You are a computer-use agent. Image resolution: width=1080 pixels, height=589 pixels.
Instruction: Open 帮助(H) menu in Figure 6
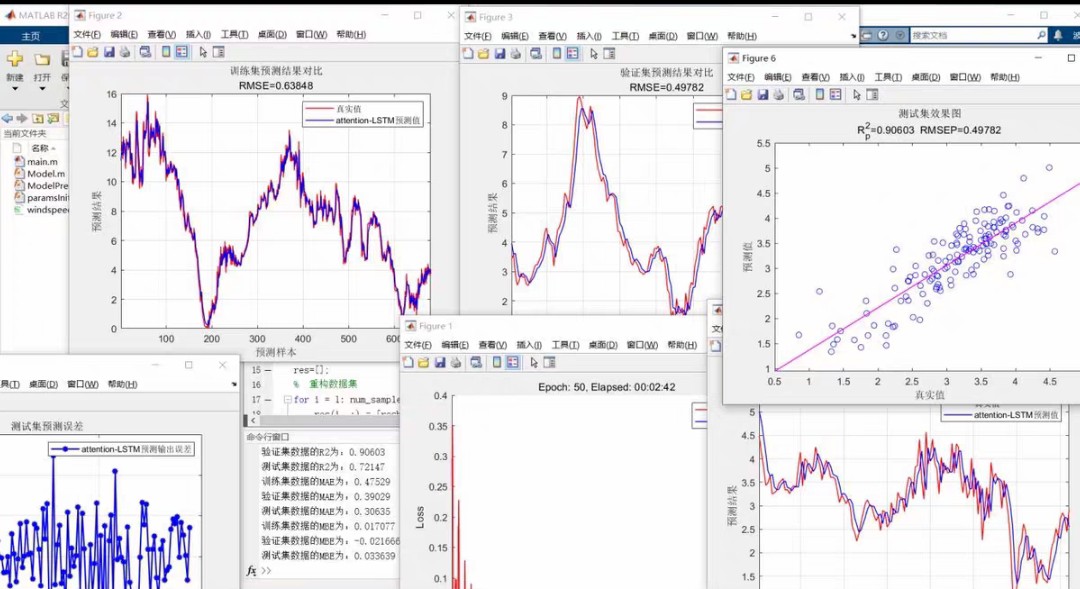pos(1004,77)
